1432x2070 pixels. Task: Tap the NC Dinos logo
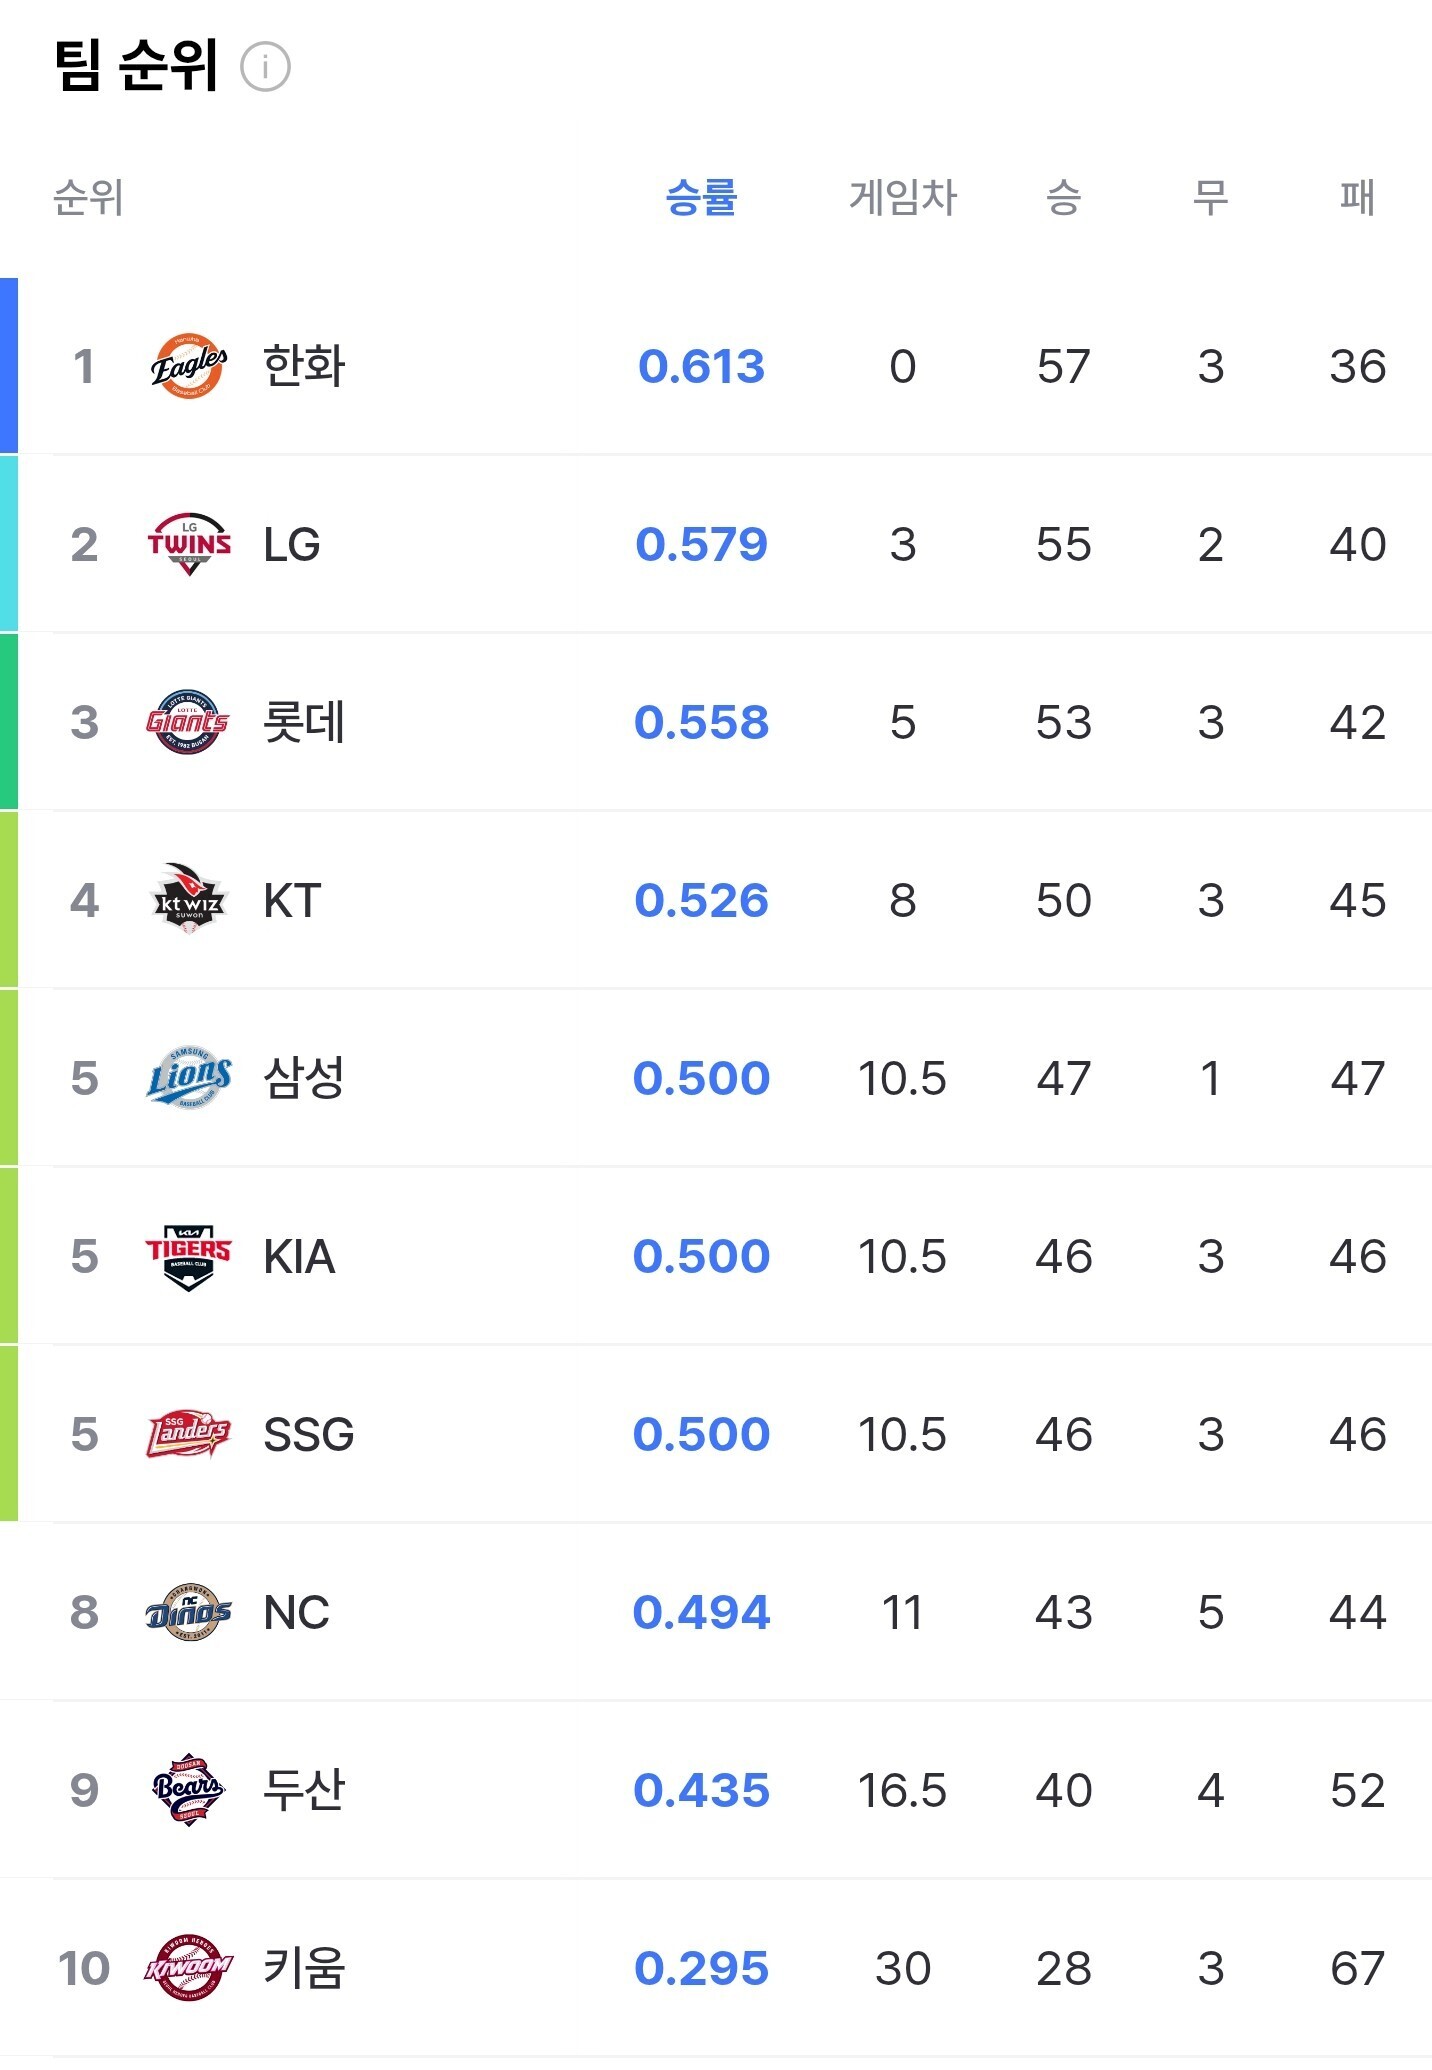(189, 1612)
